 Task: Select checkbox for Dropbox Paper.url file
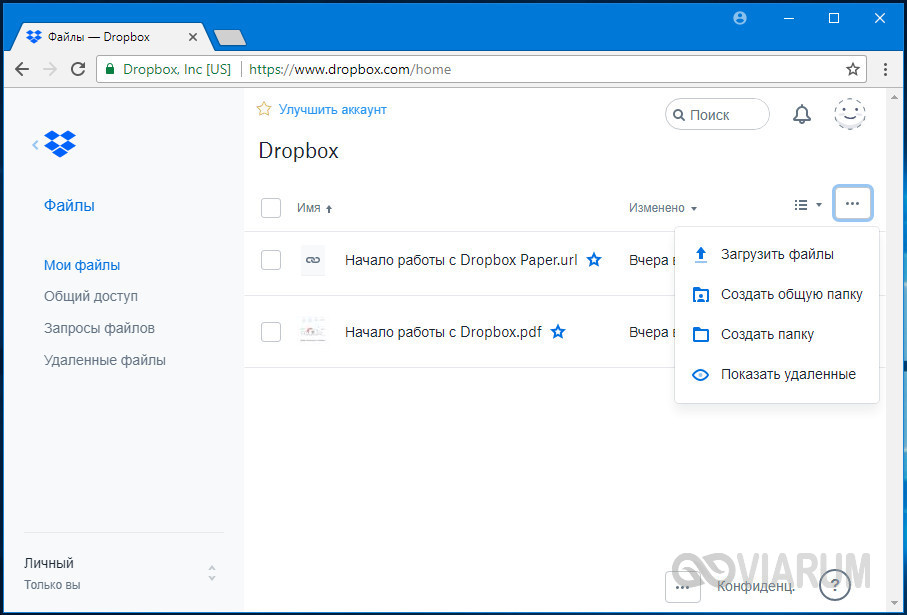pos(271,260)
